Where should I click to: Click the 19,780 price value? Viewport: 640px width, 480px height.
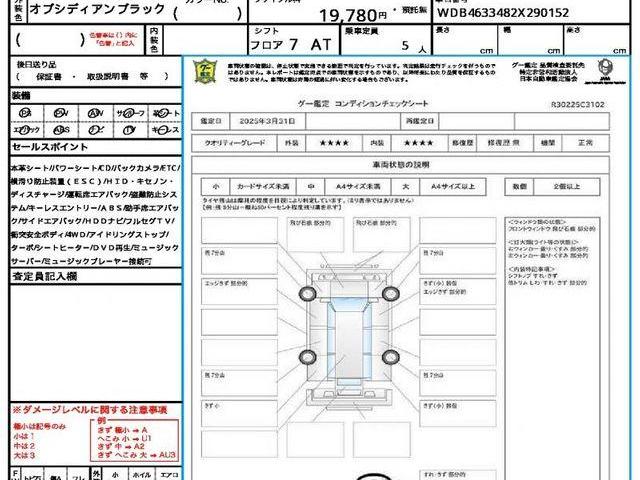[348, 16]
